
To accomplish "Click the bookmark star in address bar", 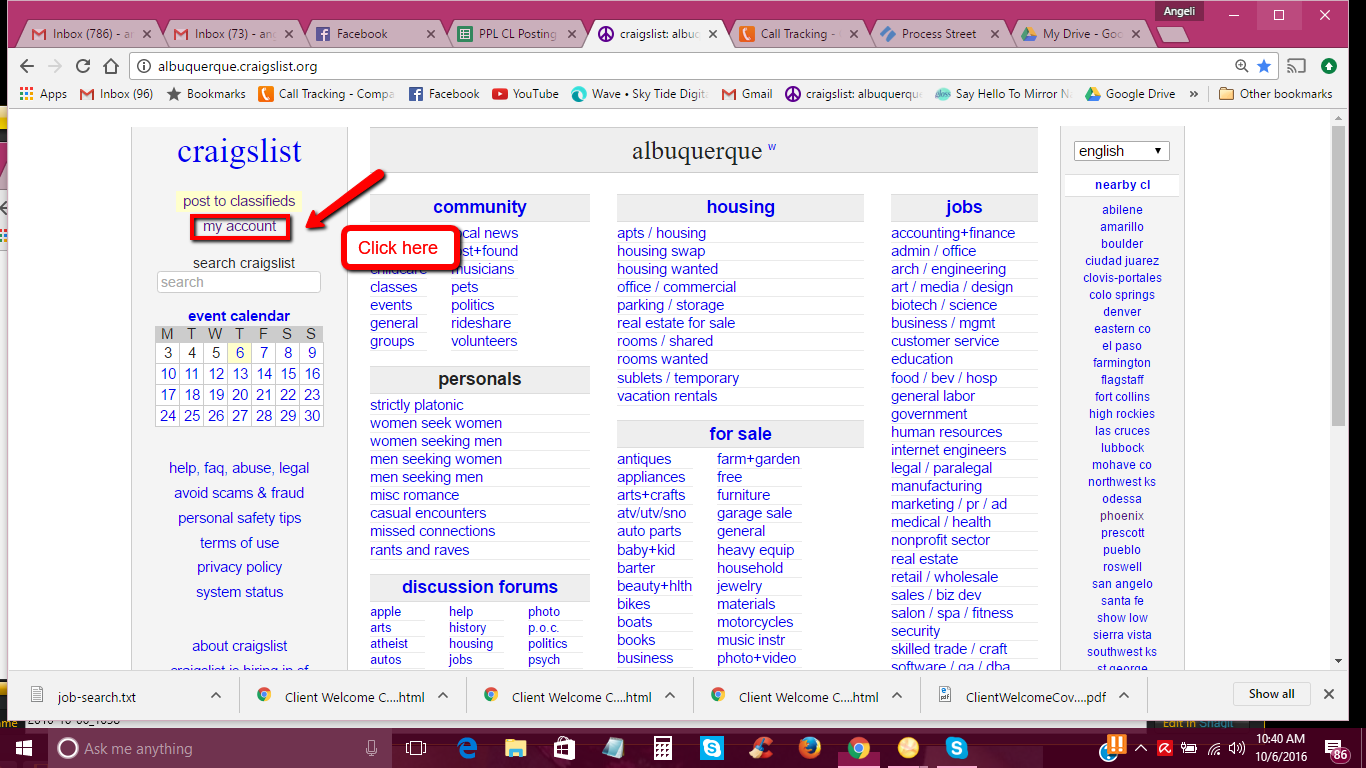I will click(x=1264, y=66).
